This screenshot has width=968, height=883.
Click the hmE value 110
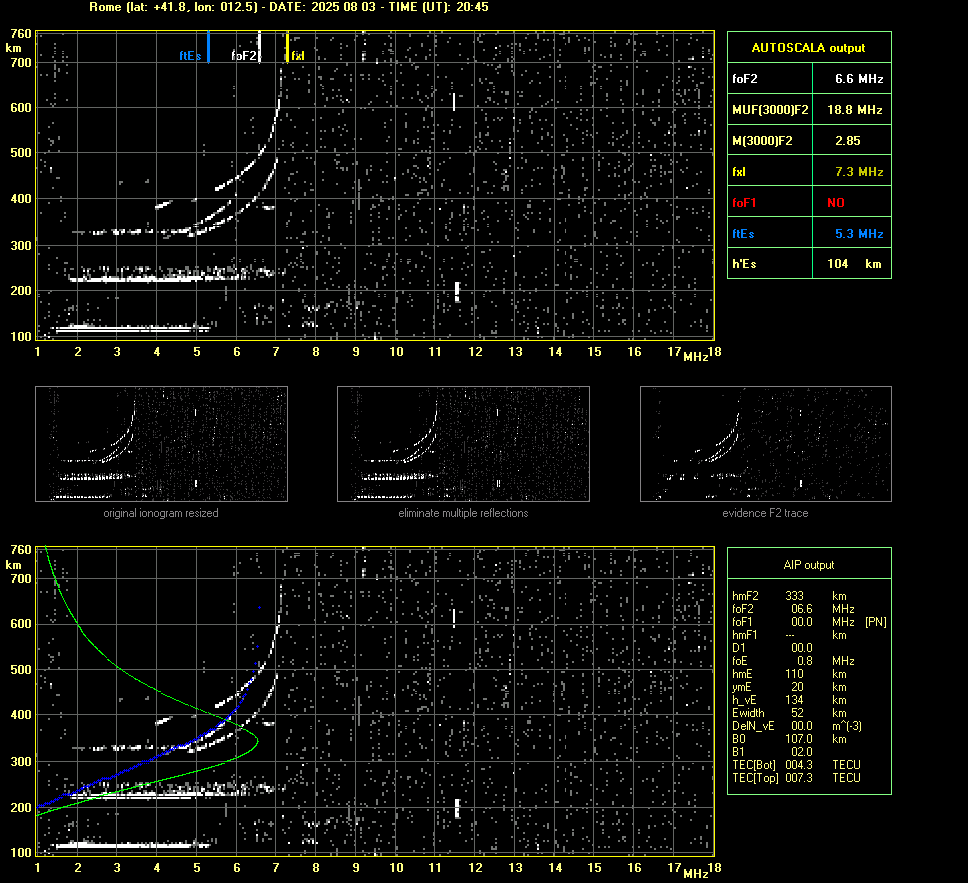[795, 674]
